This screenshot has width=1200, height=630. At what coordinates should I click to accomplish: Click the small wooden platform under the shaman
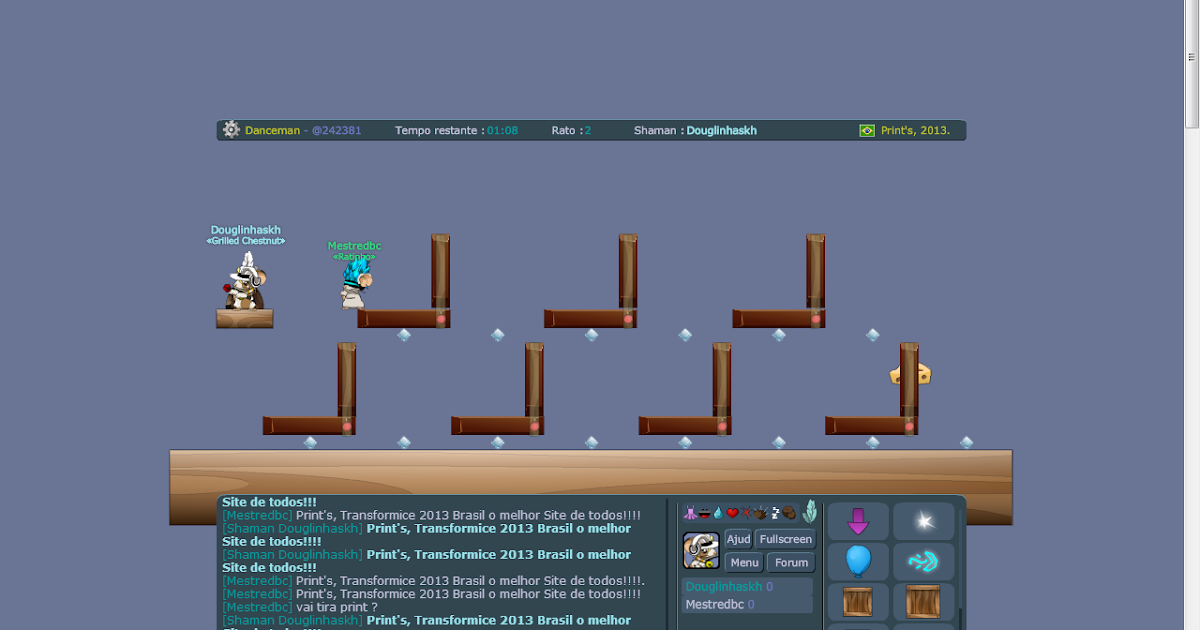click(x=244, y=318)
